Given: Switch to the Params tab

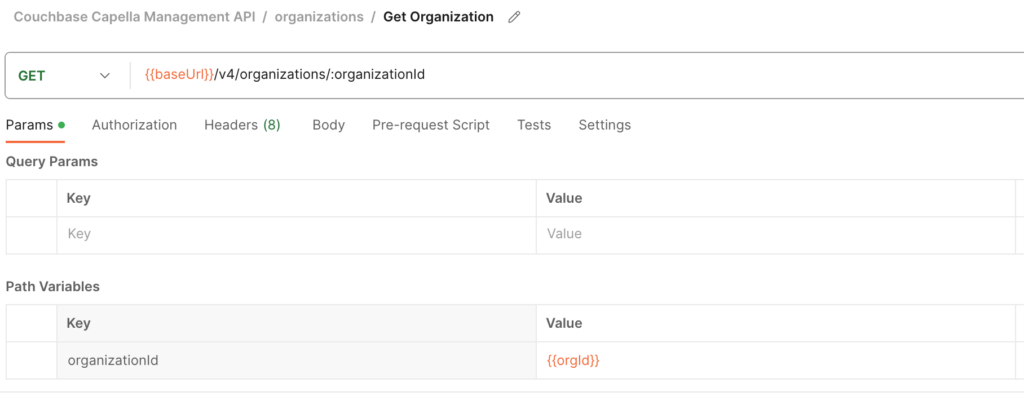Looking at the screenshot, I should coord(35,125).
